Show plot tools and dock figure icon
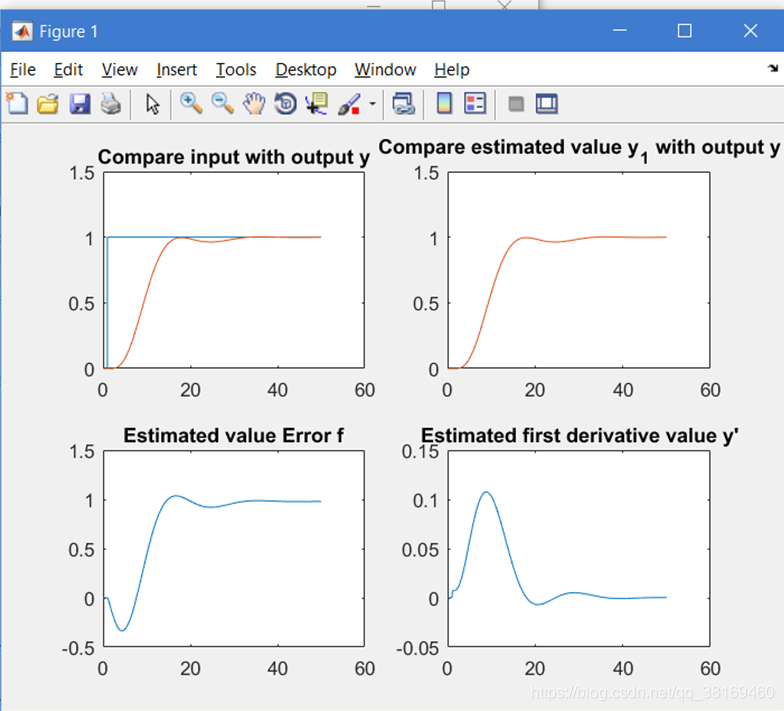784x711 pixels. tap(546, 104)
